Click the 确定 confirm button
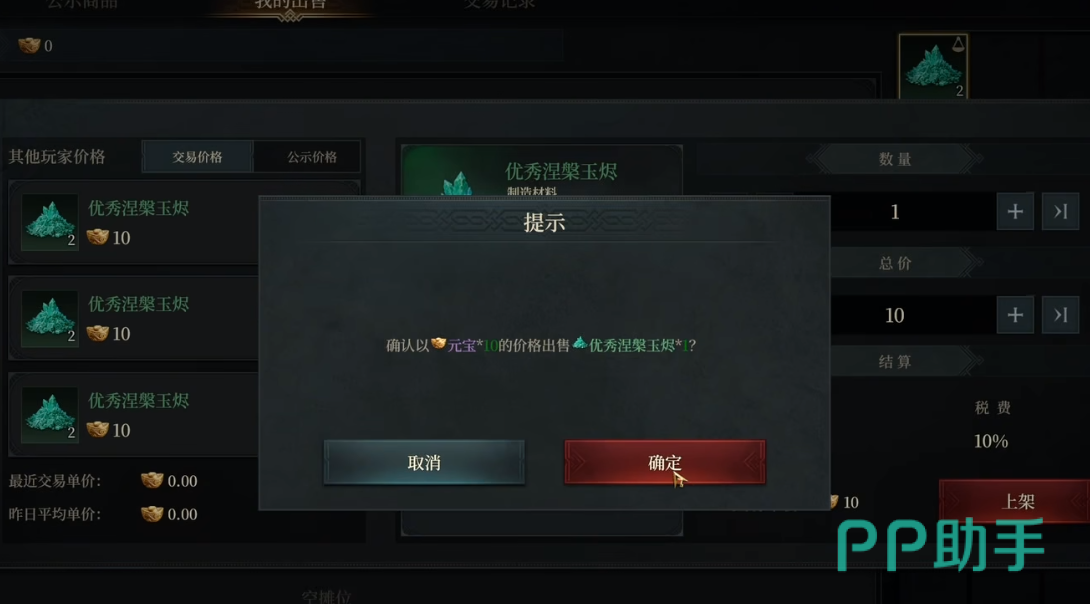1090x604 pixels. click(x=665, y=462)
